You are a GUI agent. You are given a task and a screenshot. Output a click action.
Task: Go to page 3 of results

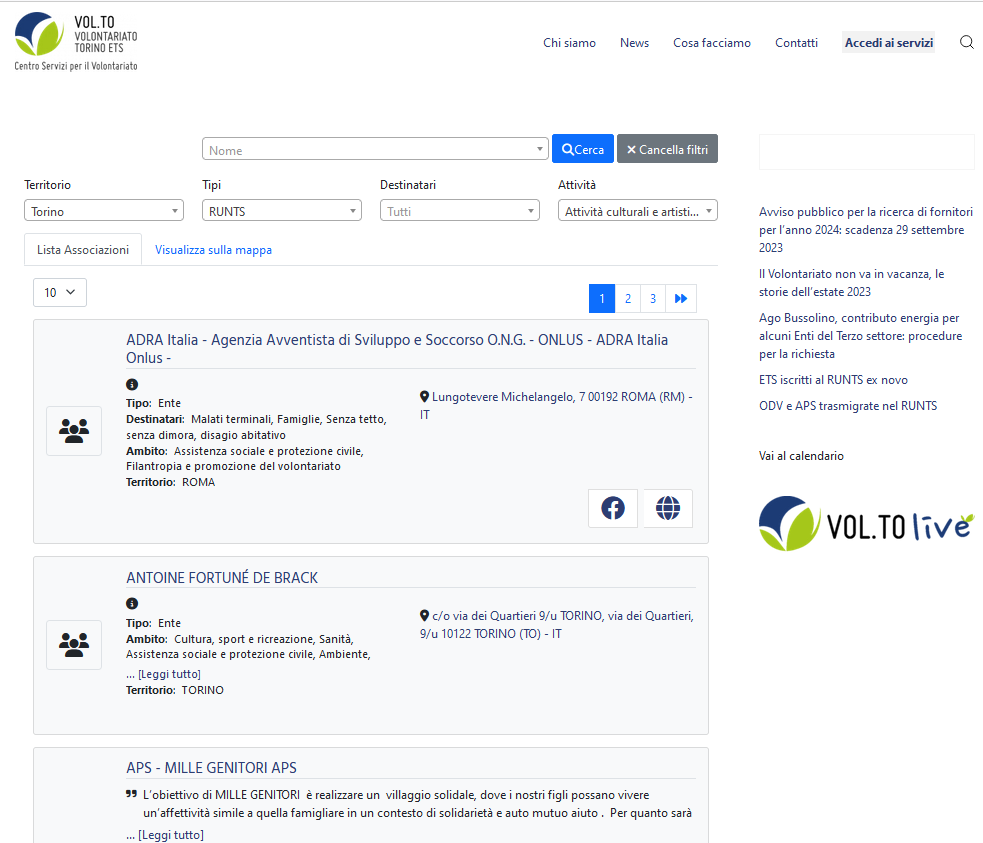click(x=653, y=298)
